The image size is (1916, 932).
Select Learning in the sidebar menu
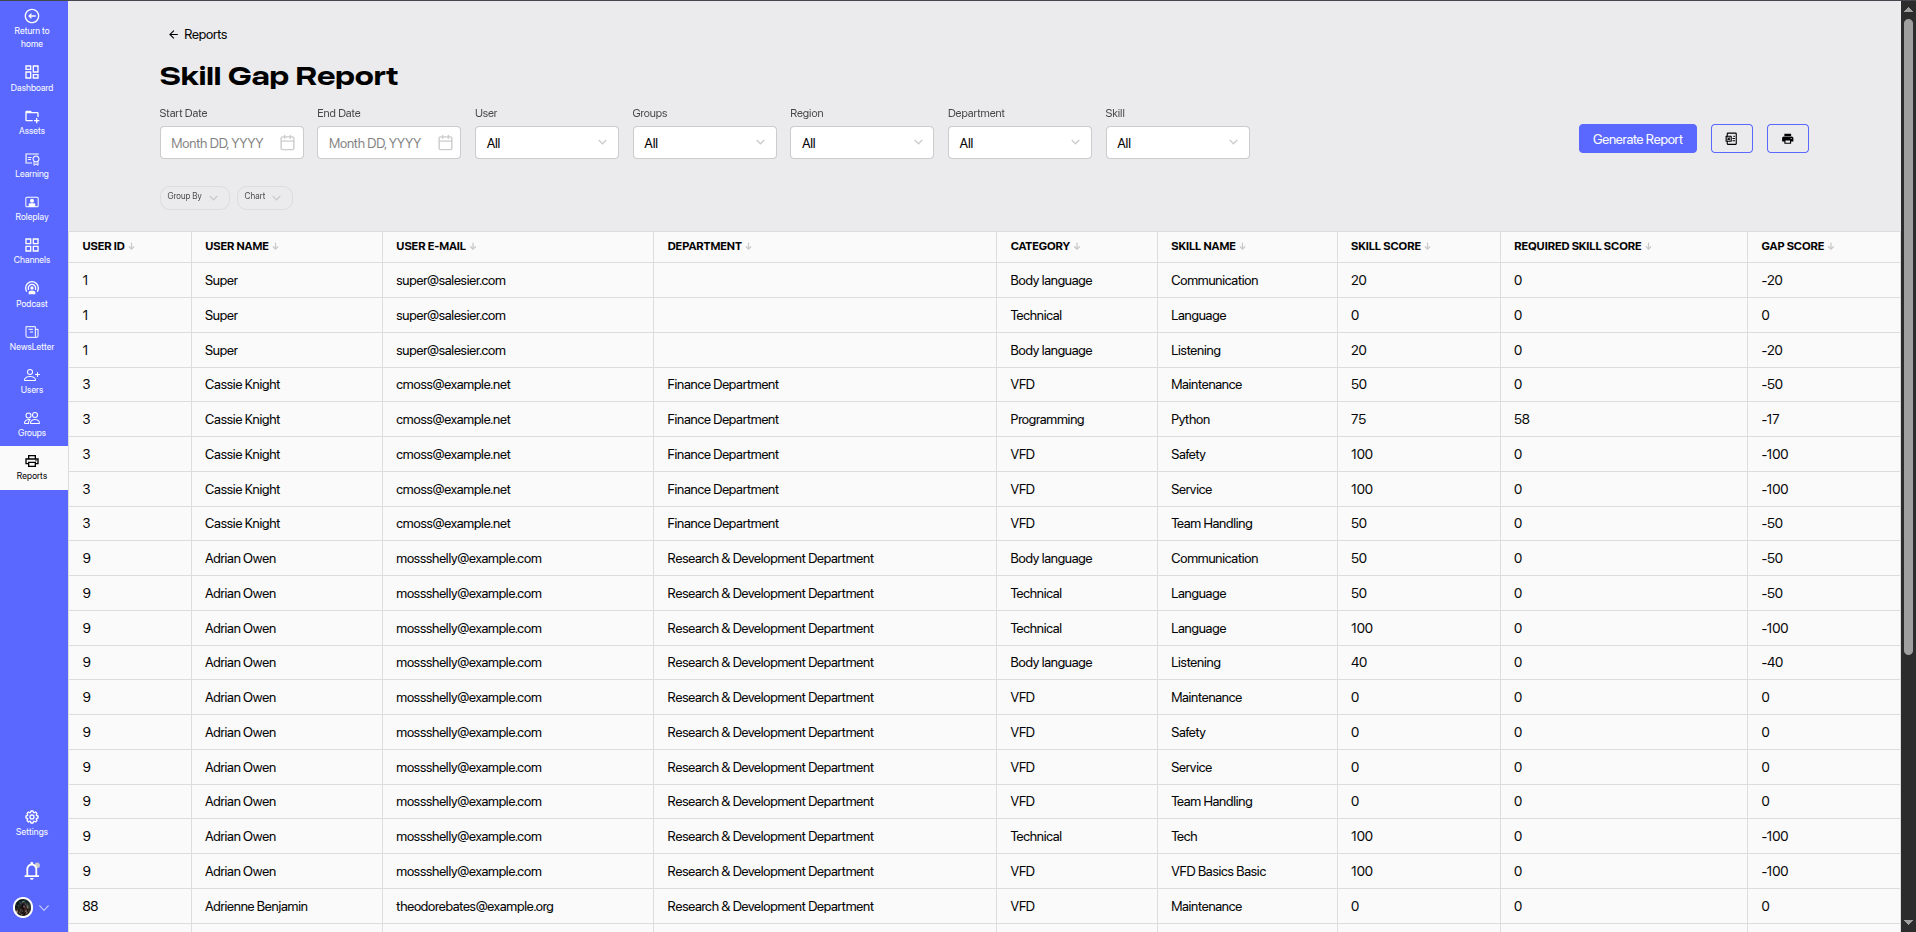pos(32,165)
